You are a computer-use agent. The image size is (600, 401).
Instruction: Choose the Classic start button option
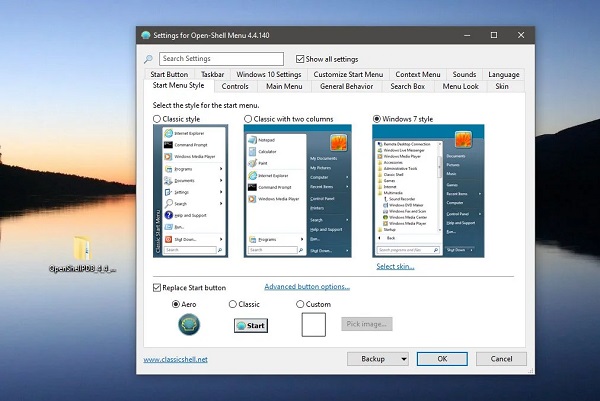pos(233,304)
